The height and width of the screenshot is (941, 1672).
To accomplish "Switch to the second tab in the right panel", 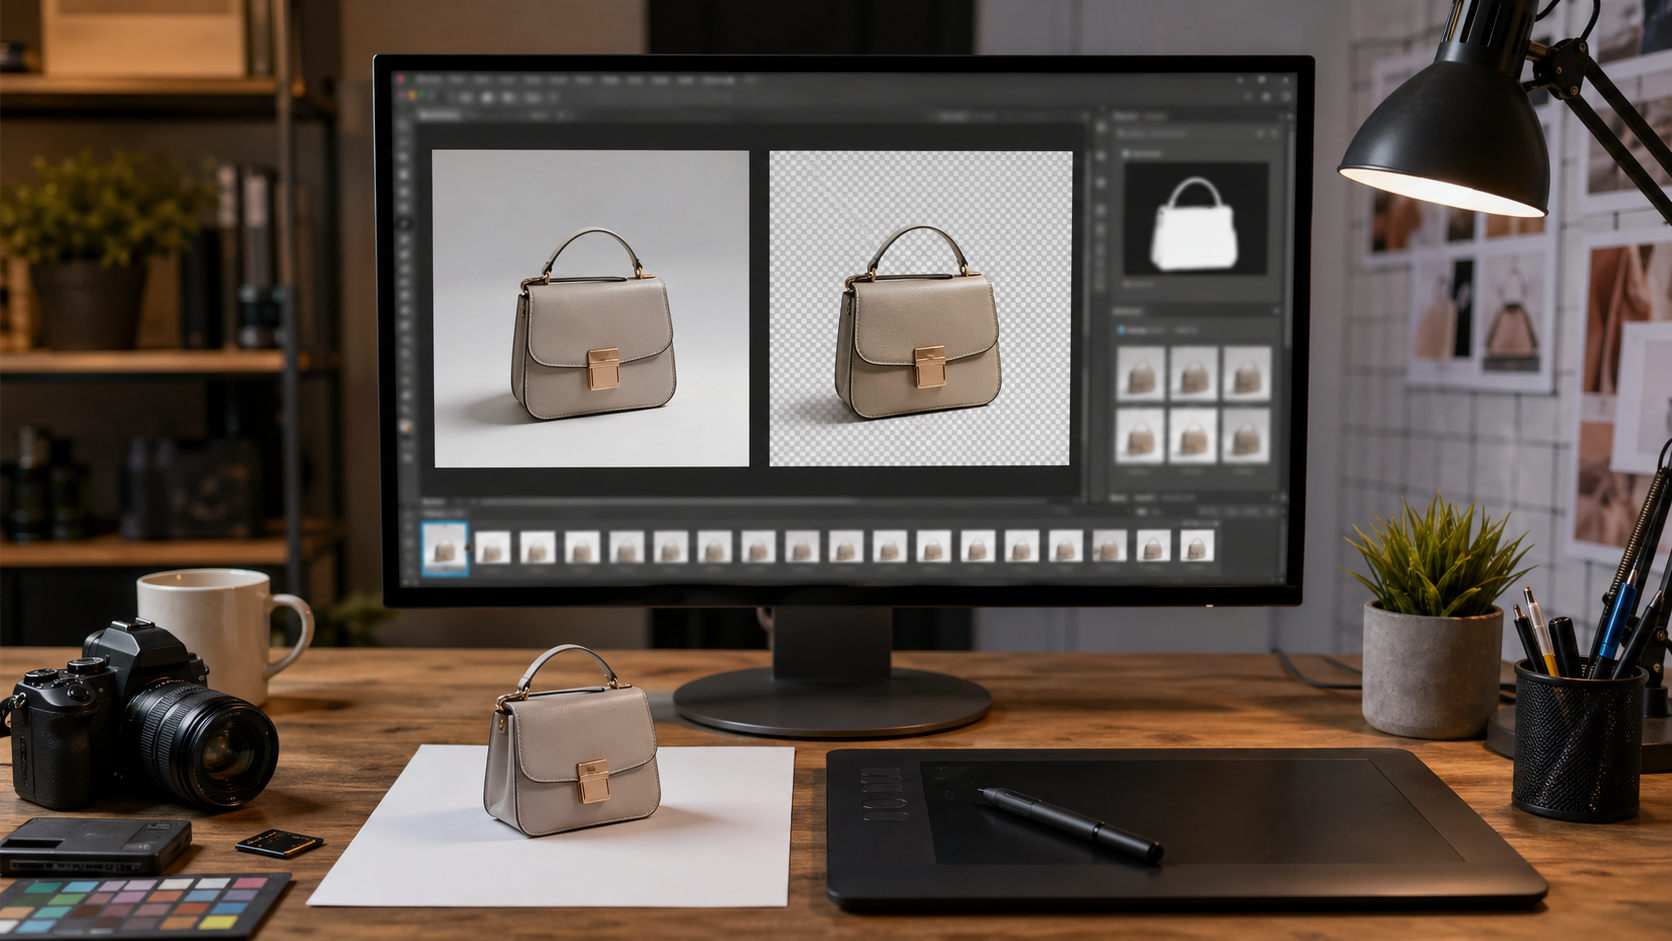I will click(x=1154, y=116).
